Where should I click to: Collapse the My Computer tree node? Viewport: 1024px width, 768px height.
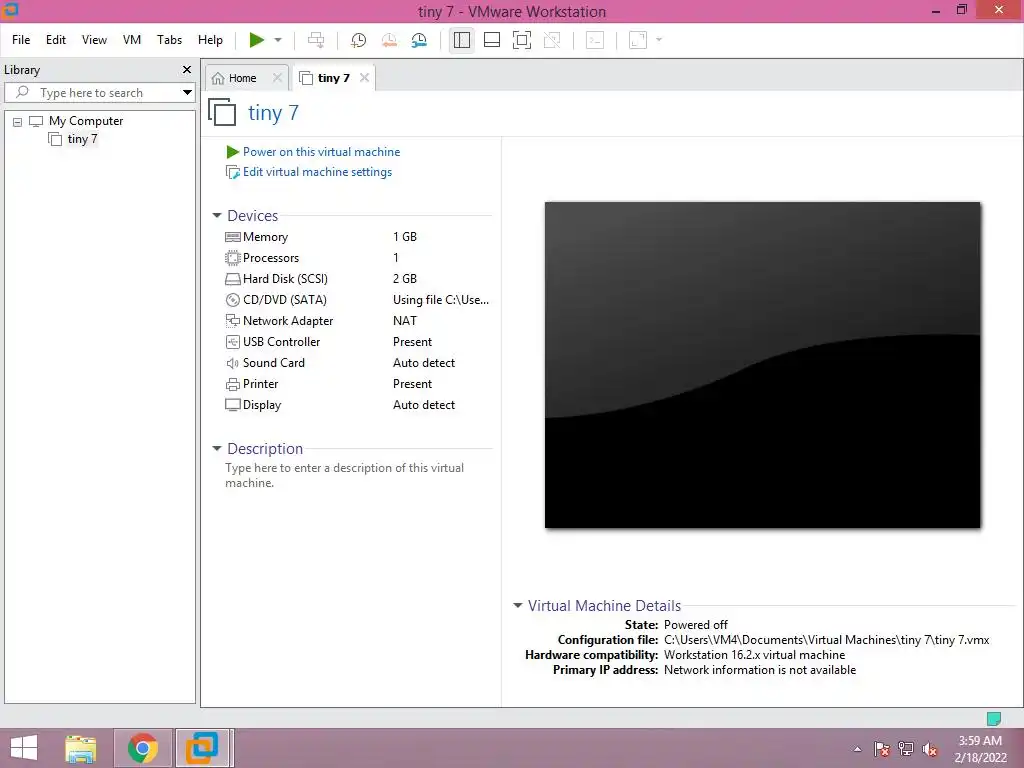click(18, 121)
